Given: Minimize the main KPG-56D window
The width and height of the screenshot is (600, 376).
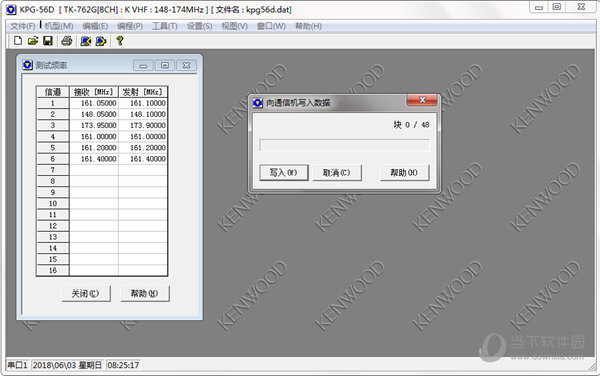Looking at the screenshot, I should 539,7.
